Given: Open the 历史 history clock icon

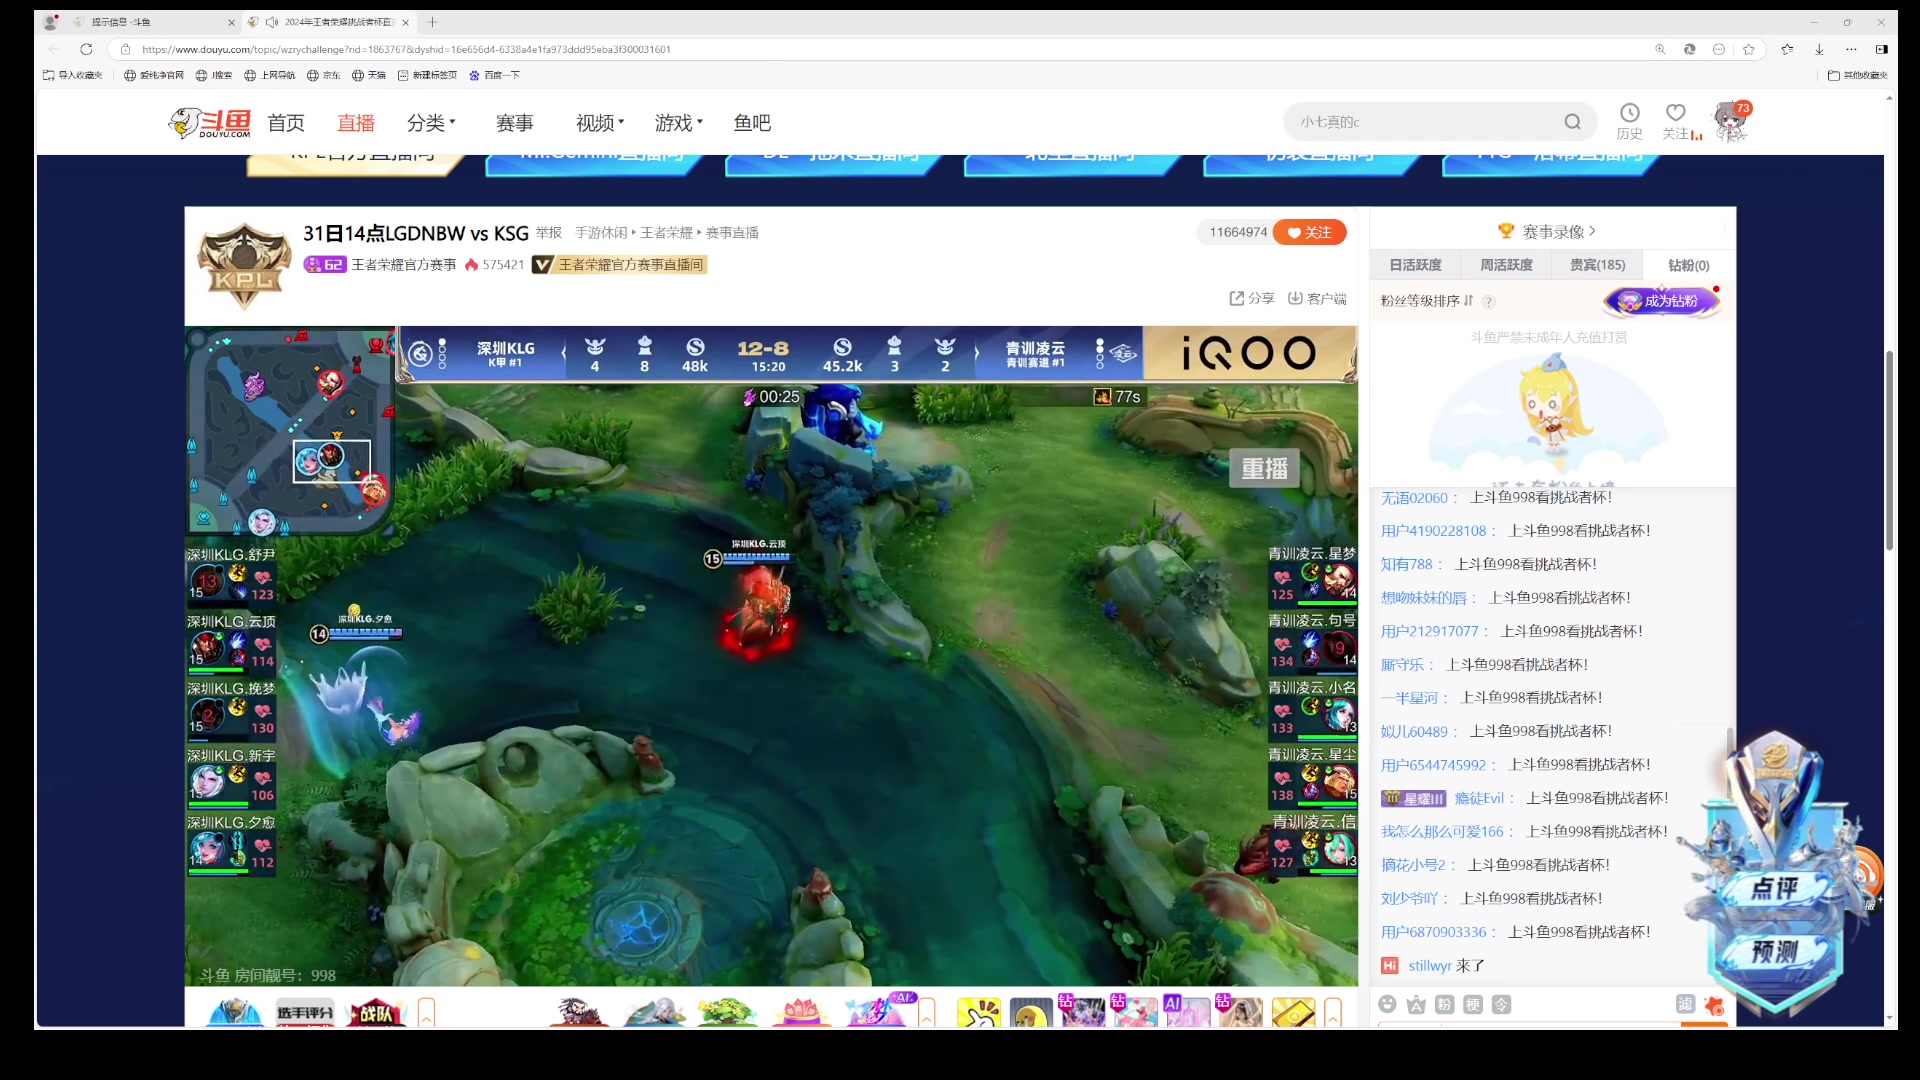Looking at the screenshot, I should (x=1629, y=113).
